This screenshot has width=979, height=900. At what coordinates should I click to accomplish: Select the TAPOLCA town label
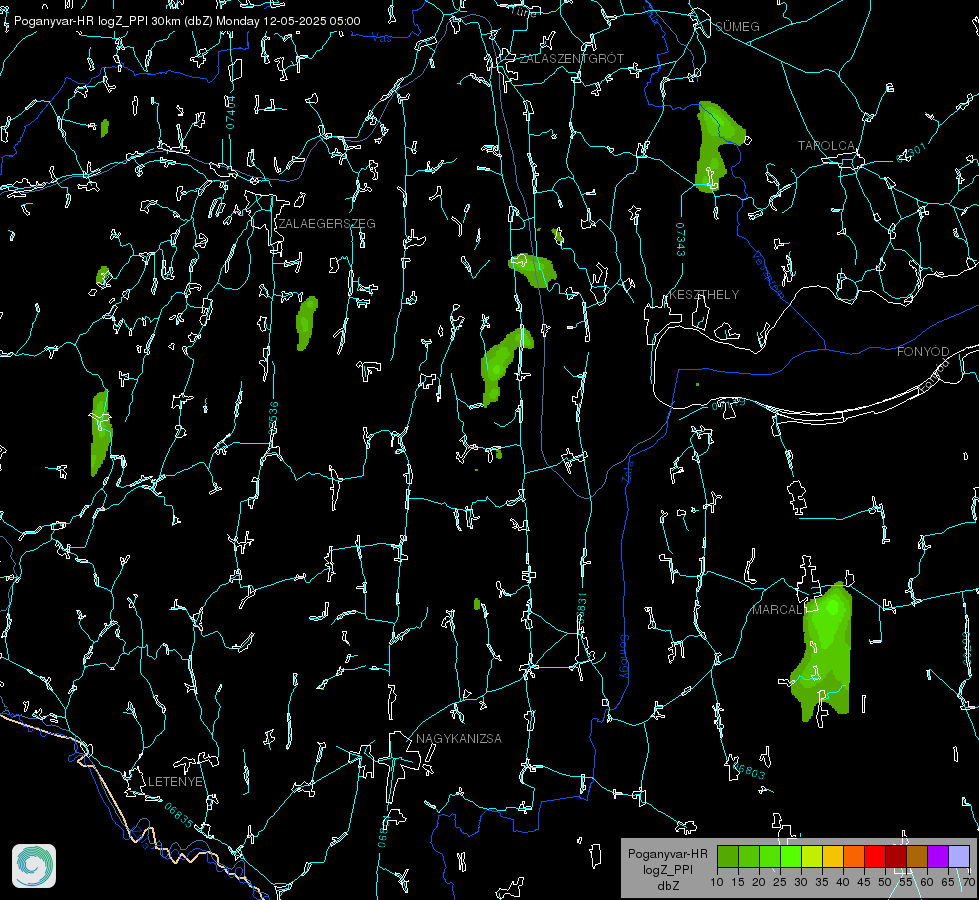pyautogui.click(x=826, y=146)
